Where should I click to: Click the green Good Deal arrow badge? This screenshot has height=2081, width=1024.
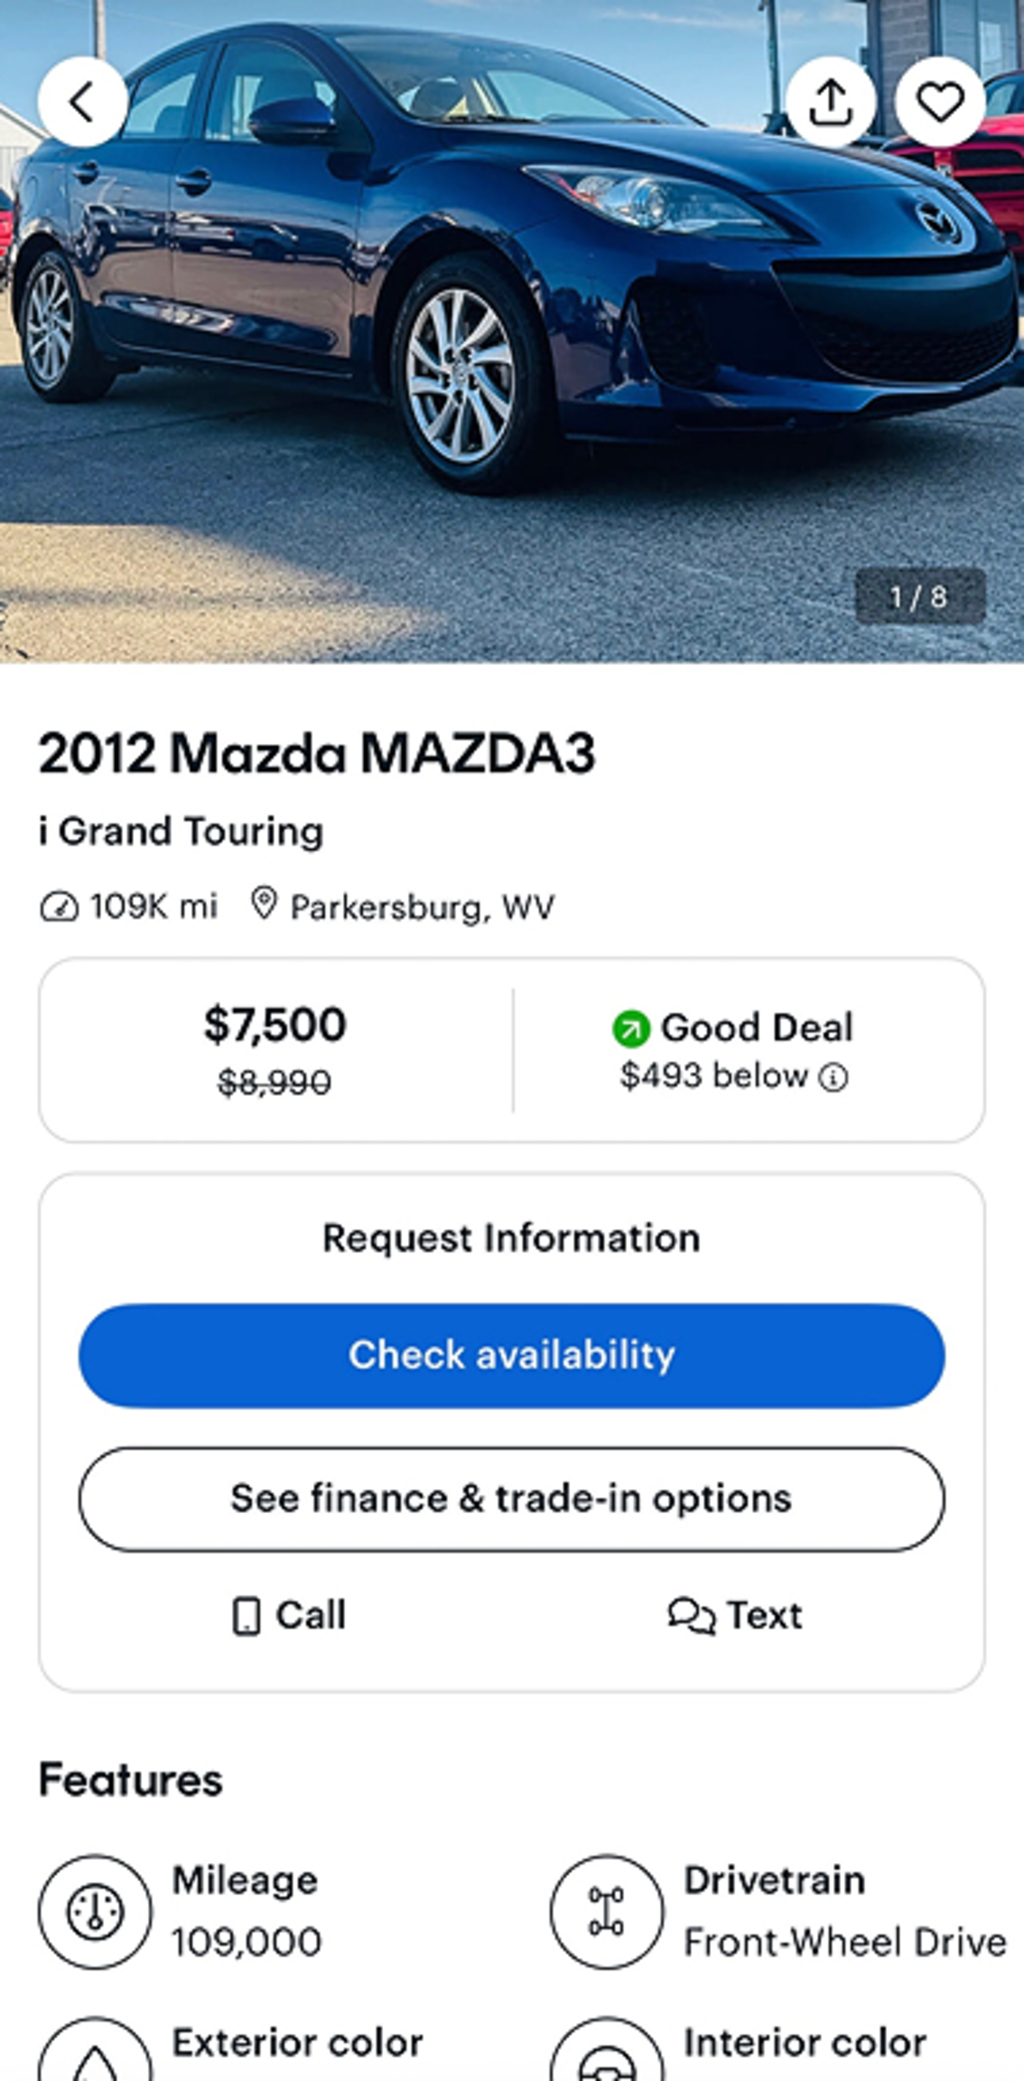(x=631, y=1028)
